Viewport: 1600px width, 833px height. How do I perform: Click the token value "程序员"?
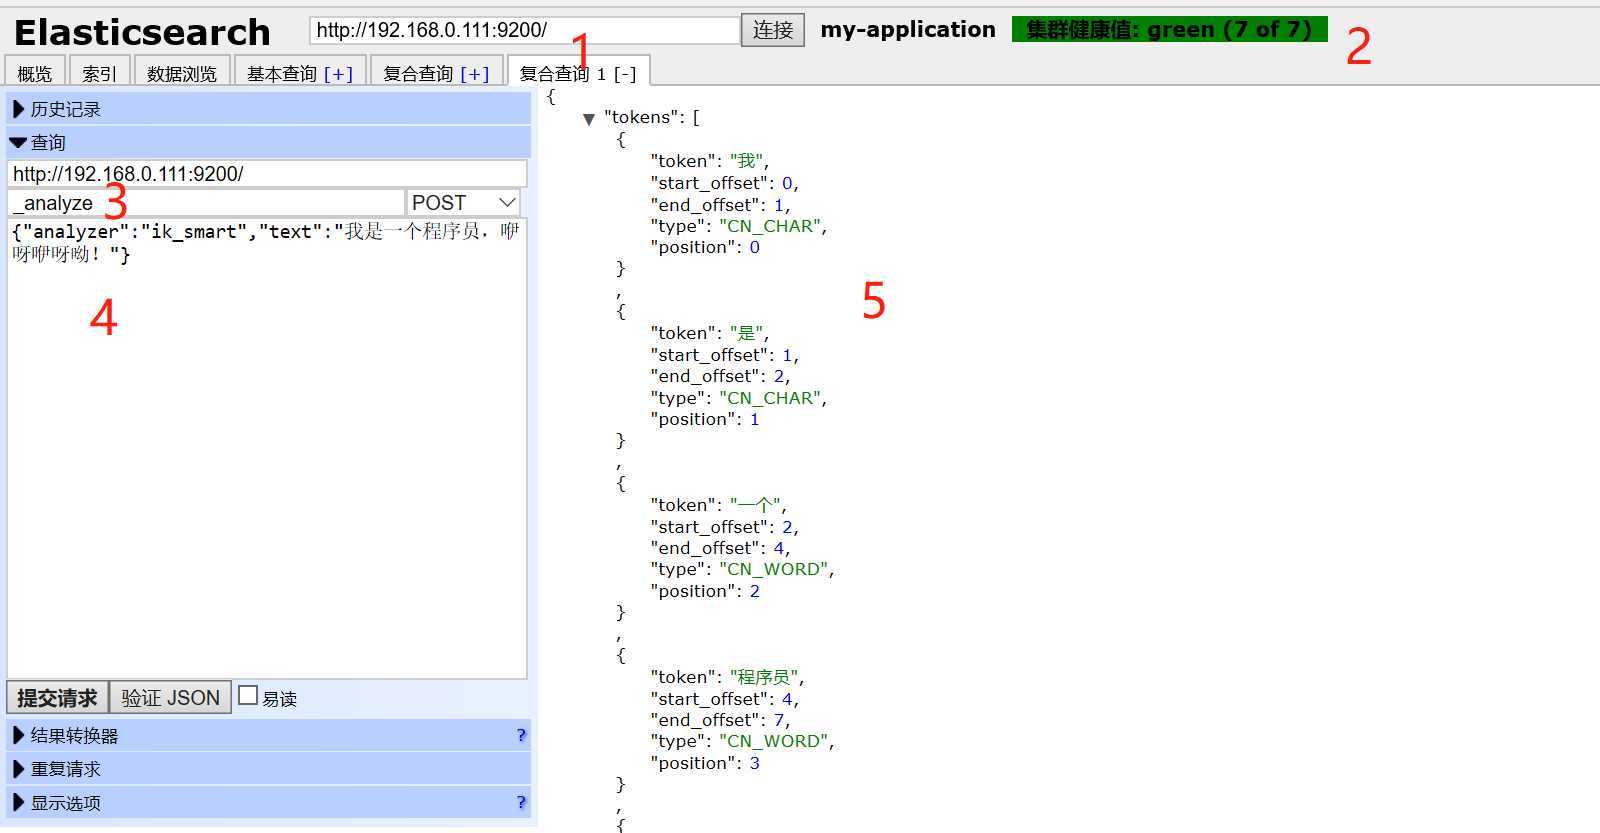(x=764, y=677)
